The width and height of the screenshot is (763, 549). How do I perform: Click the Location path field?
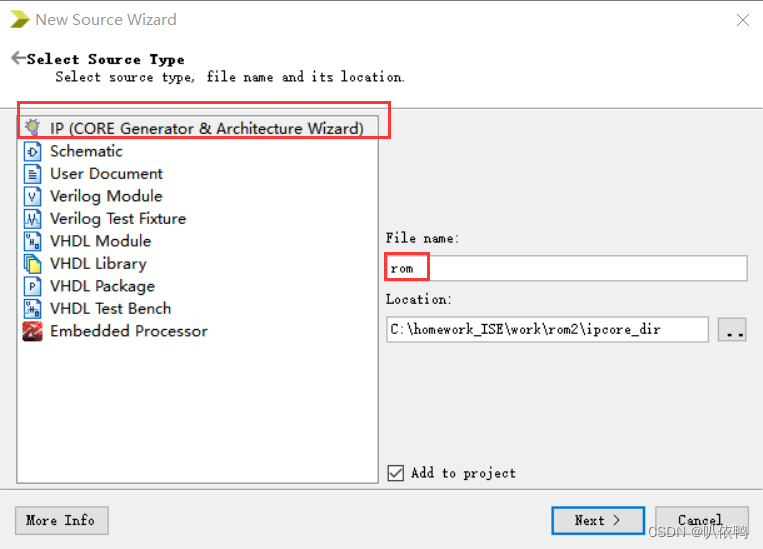coord(547,329)
